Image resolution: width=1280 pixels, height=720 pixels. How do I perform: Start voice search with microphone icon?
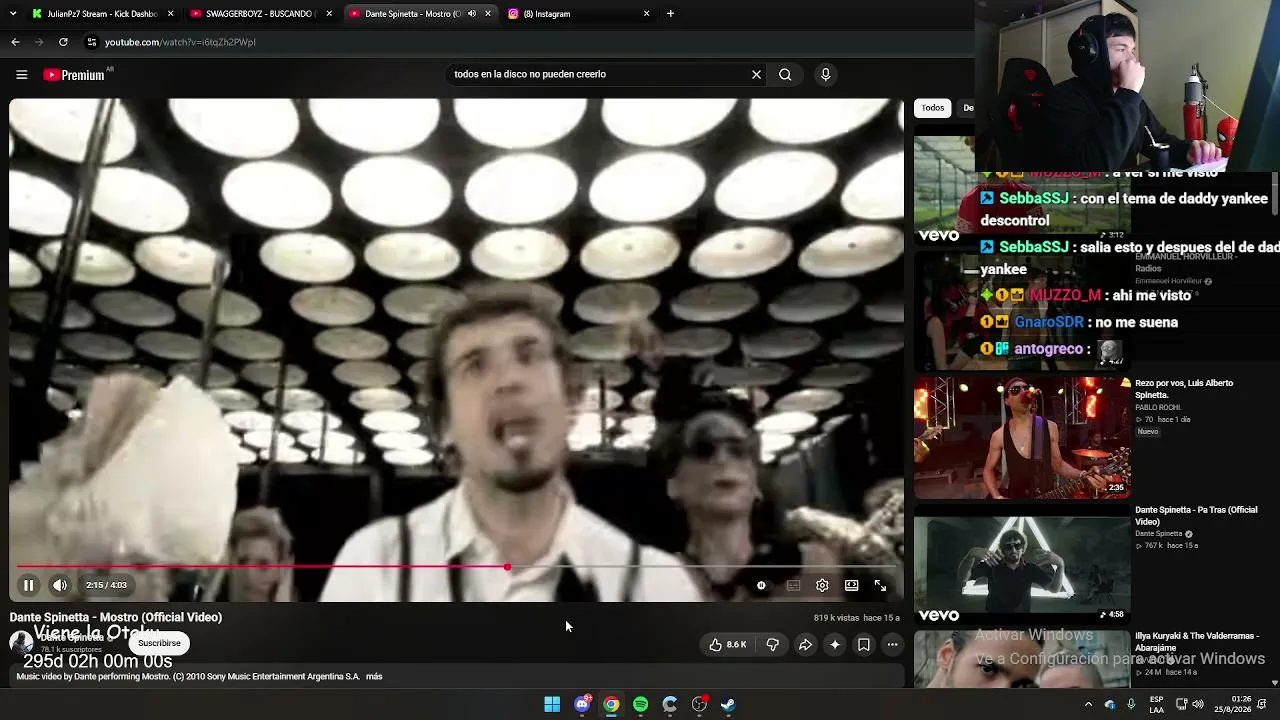(x=825, y=74)
